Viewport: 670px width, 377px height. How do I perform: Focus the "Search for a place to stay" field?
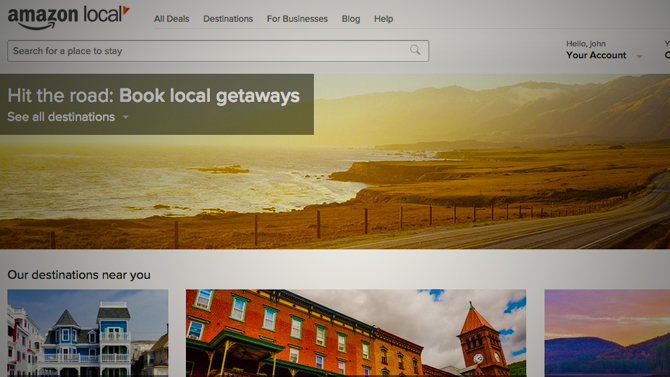218,51
